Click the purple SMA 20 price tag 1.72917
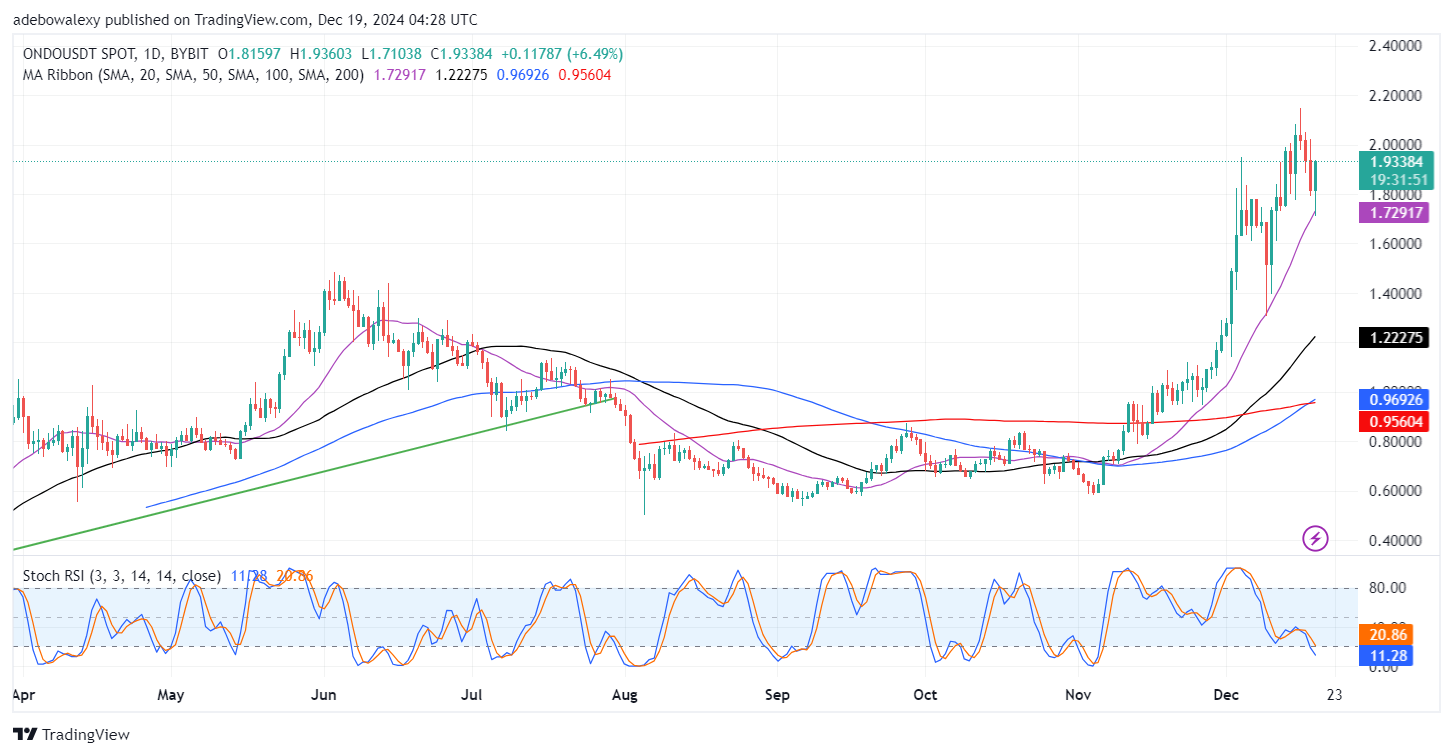The width and height of the screenshot is (1453, 756). tap(1393, 212)
